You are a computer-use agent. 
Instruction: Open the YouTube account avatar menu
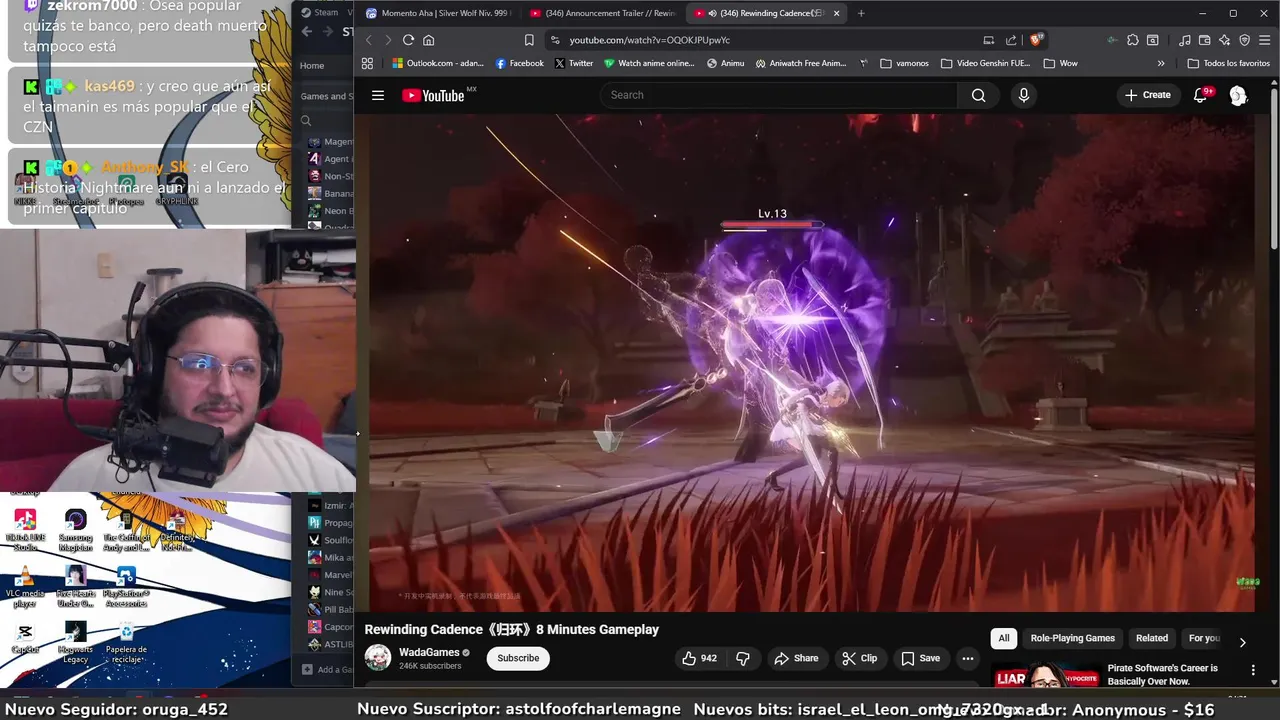1238,95
